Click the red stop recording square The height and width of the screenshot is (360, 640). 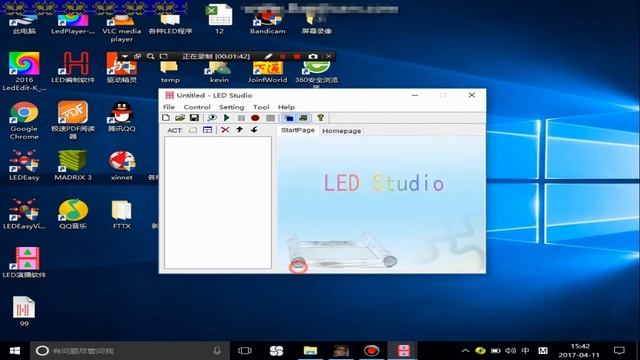[297, 56]
